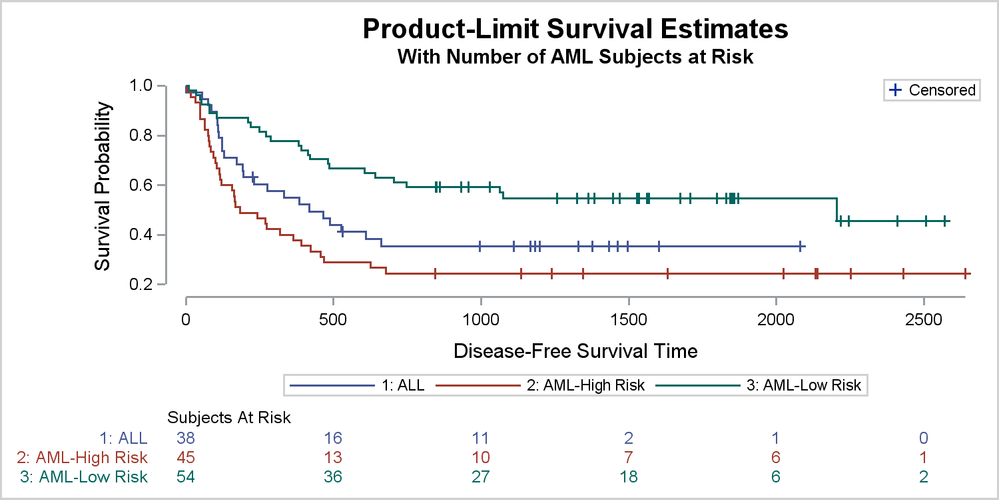Click the 1500 tick label on the x-axis
Viewport: 999px width, 500px height.
628,318
